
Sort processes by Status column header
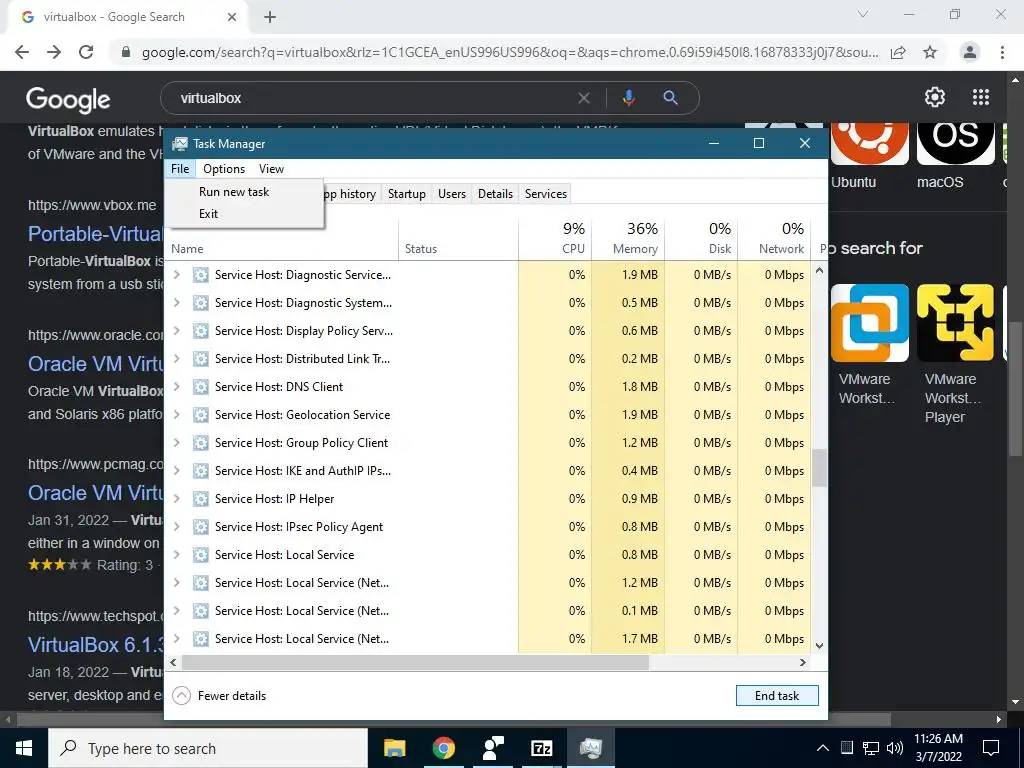click(x=458, y=239)
